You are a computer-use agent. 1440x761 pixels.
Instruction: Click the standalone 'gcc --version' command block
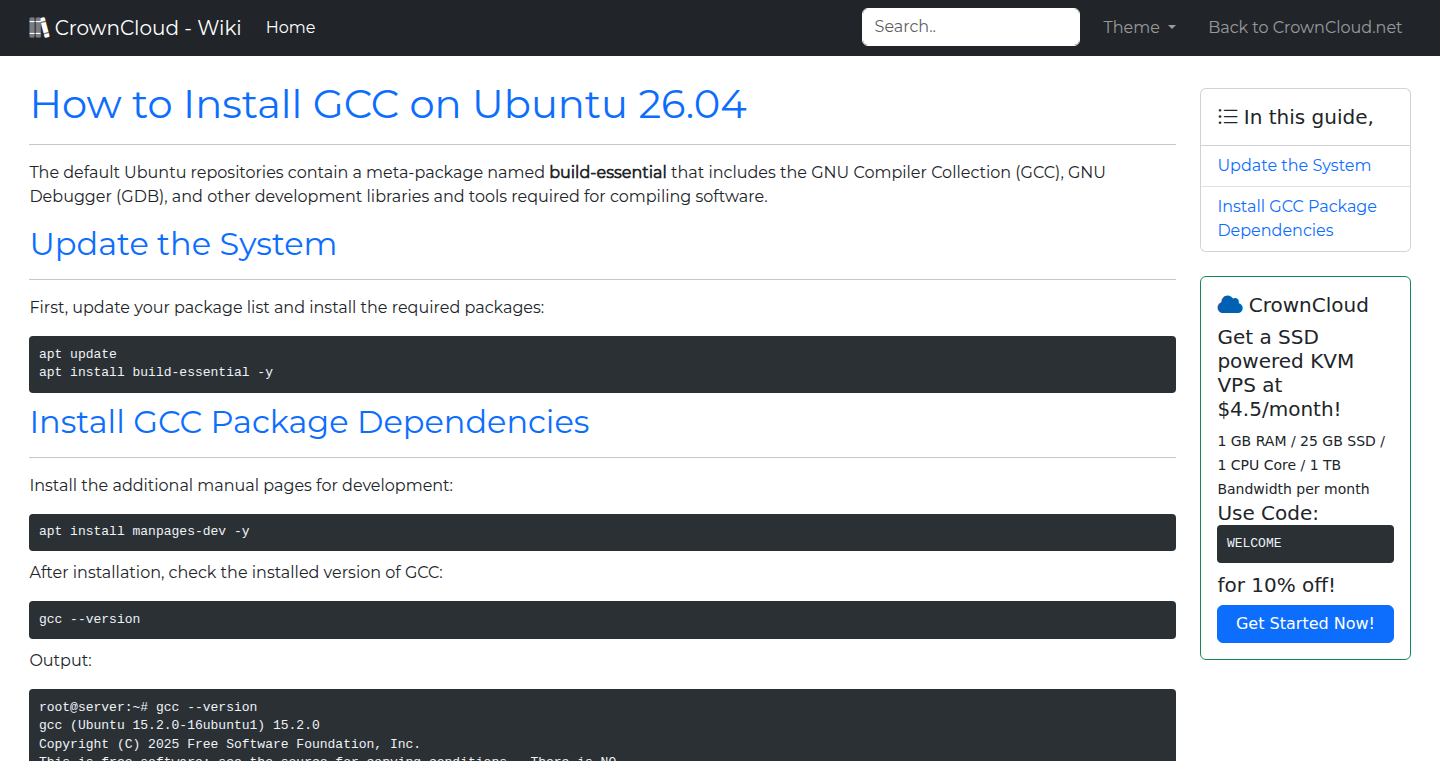click(x=602, y=620)
